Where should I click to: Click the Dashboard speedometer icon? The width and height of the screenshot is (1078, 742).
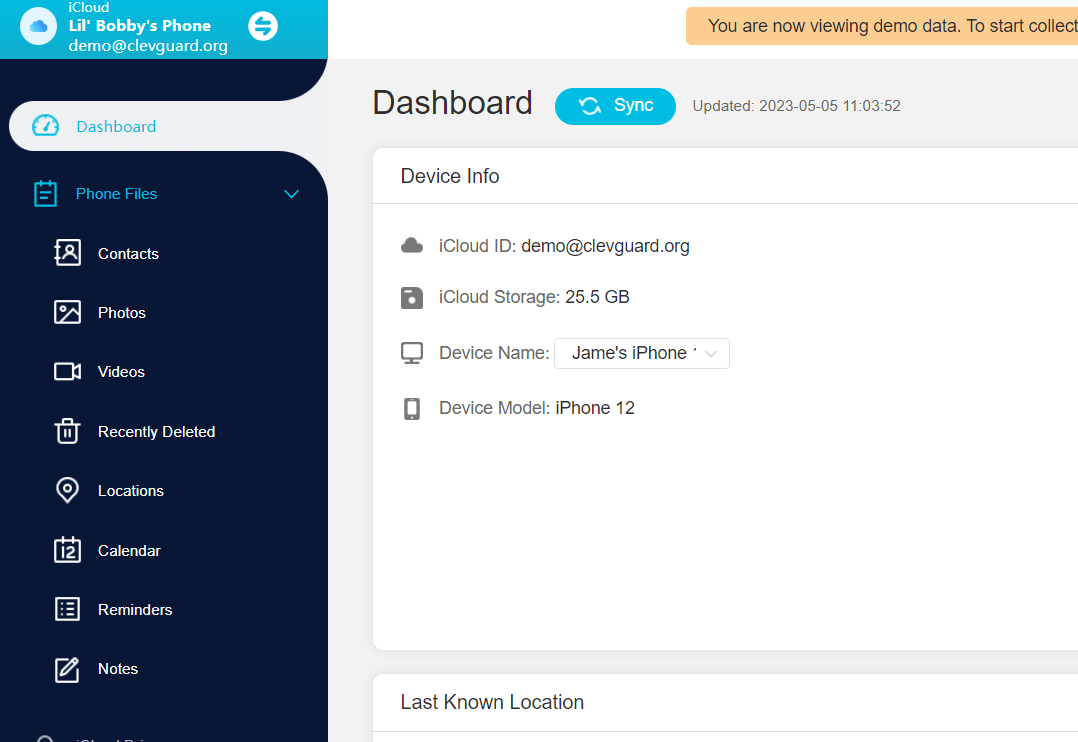(45, 126)
